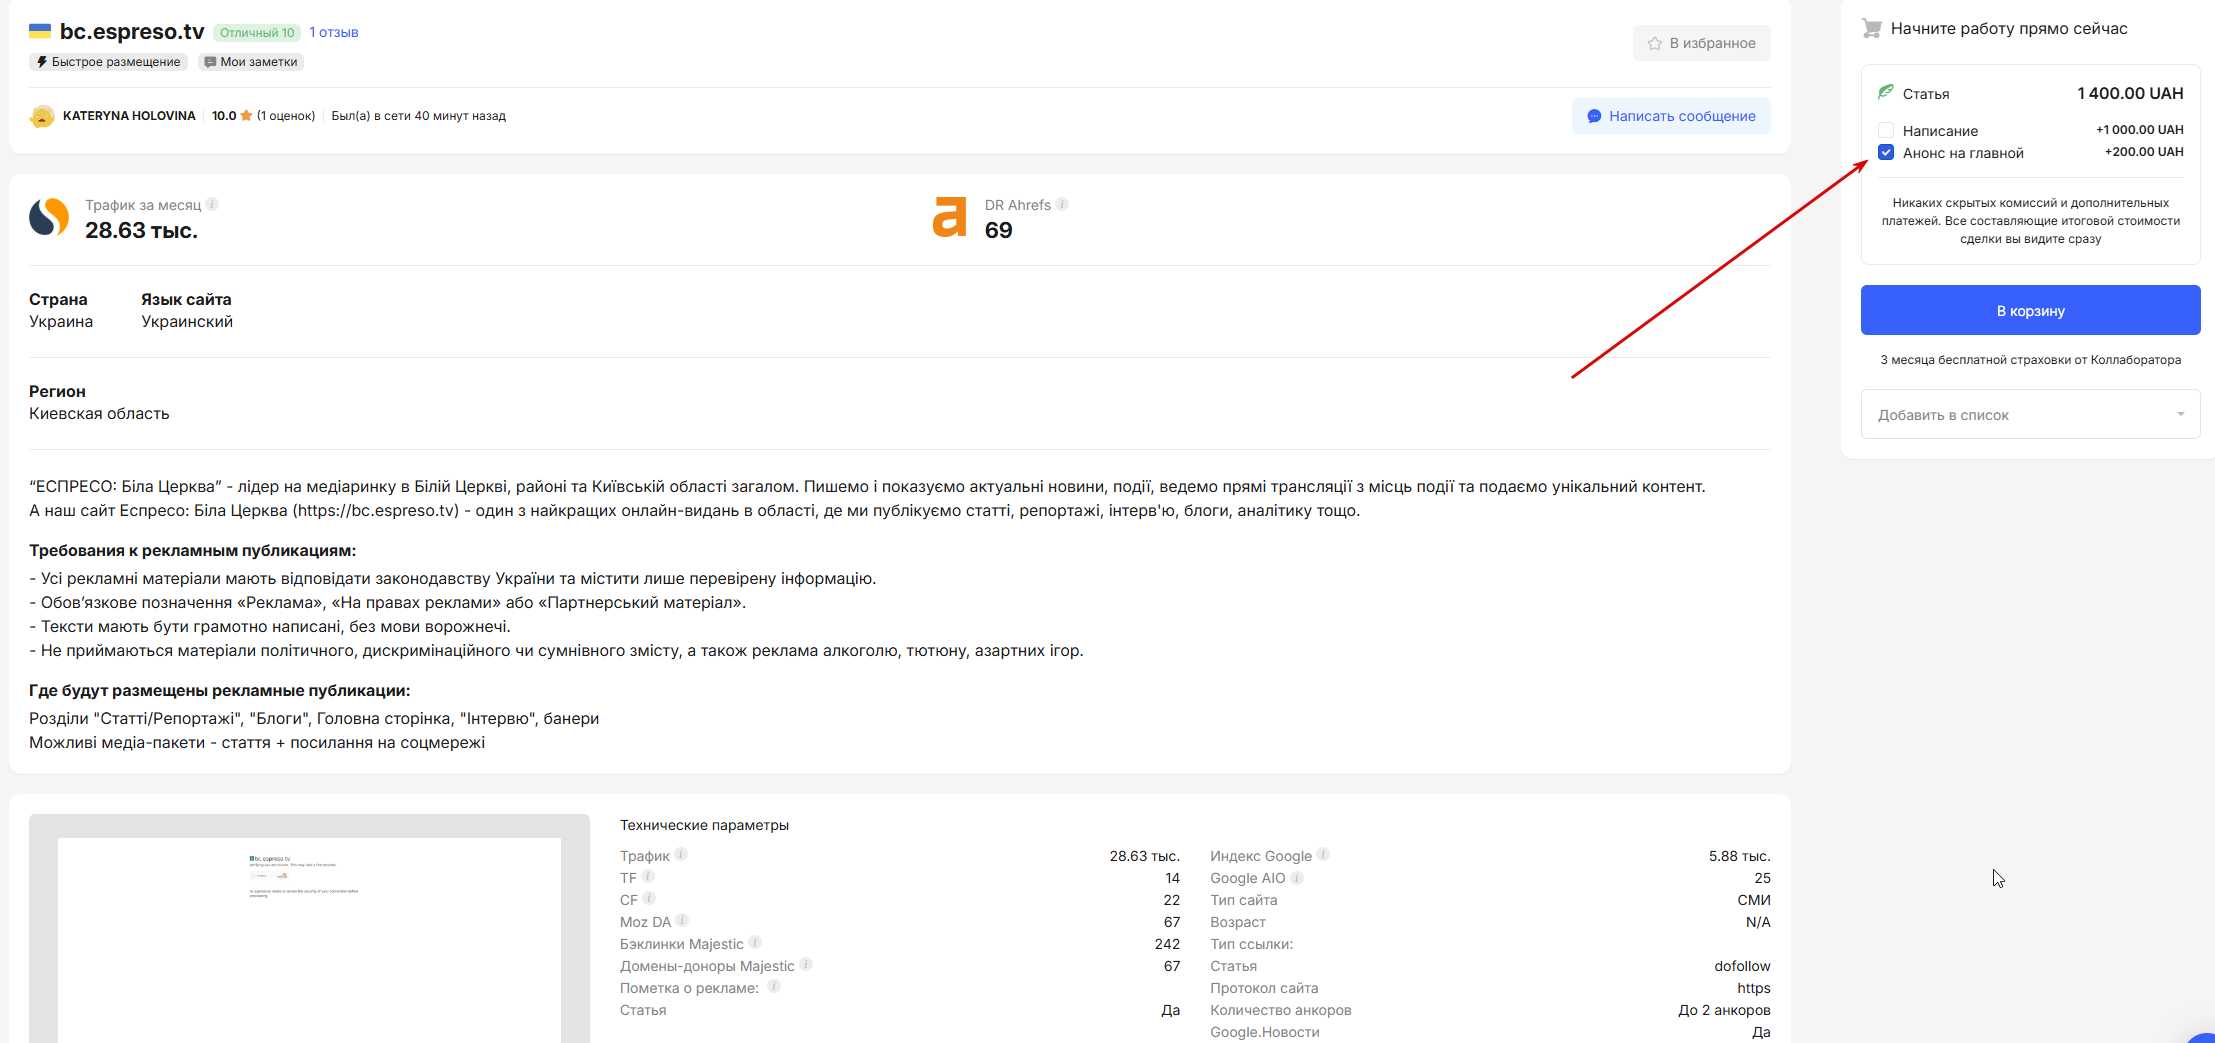This screenshot has height=1043, width=2215.
Task: Click the info icon beside Домены-доноры Majestic
Action: coord(806,964)
